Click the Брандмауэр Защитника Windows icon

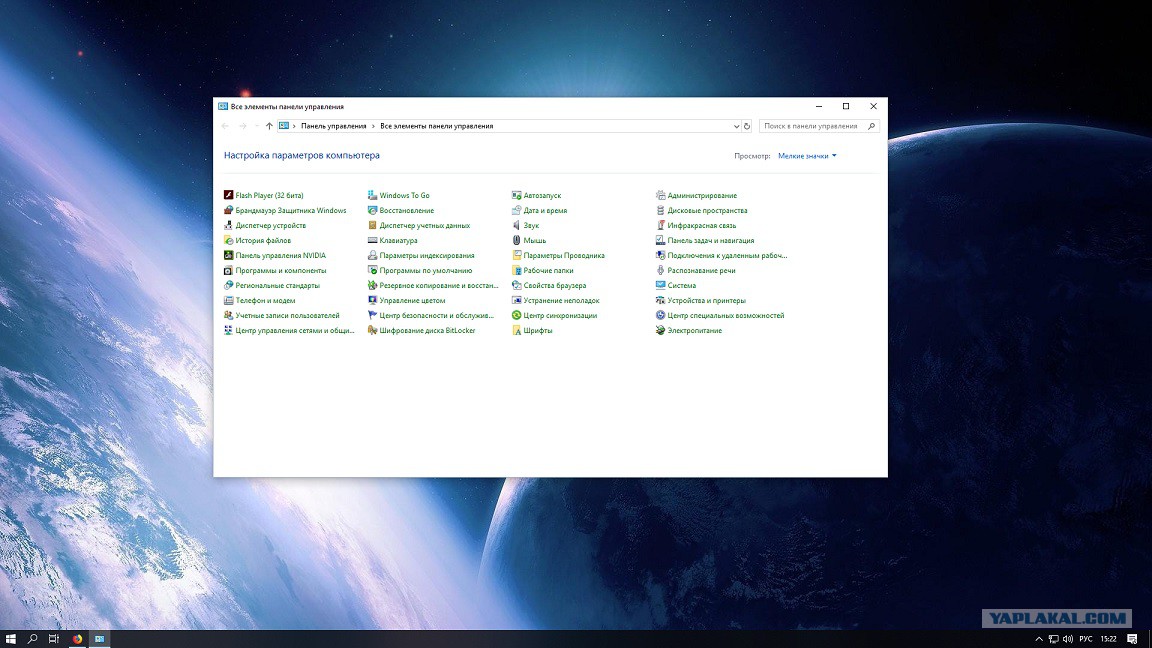coord(228,210)
